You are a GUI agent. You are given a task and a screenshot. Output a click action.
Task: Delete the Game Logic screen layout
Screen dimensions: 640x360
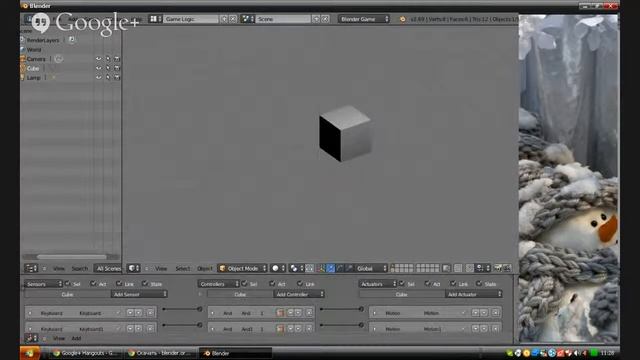coord(233,19)
